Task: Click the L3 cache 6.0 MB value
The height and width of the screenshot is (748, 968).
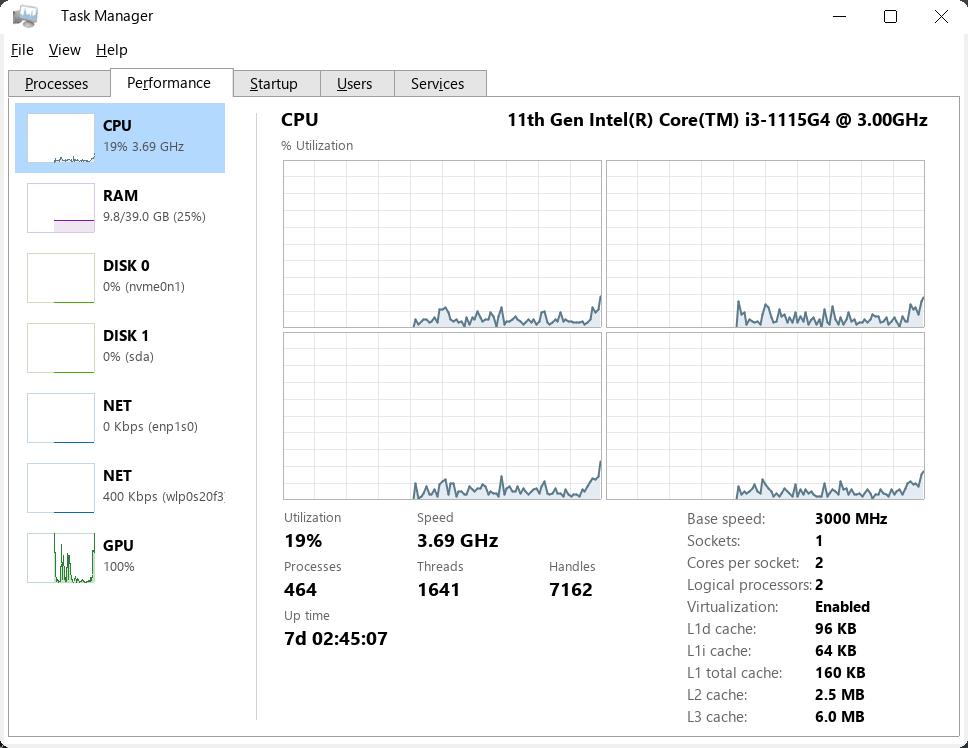Action: click(x=840, y=717)
